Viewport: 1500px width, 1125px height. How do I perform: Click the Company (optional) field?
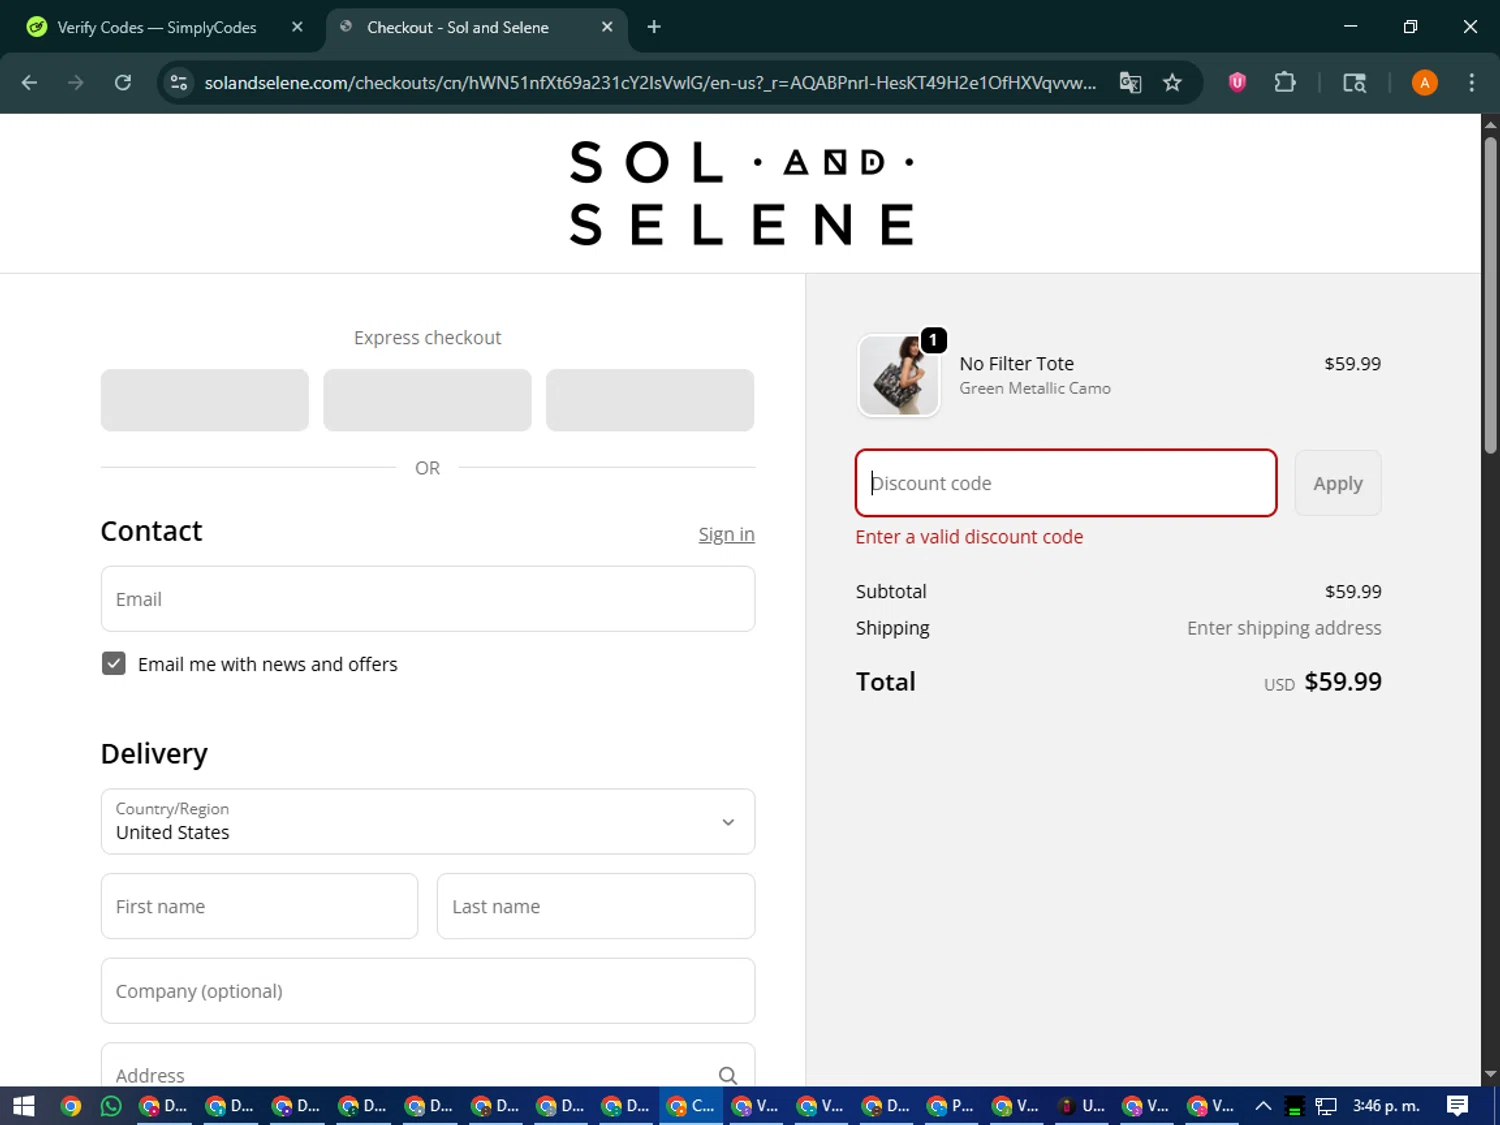click(x=428, y=991)
